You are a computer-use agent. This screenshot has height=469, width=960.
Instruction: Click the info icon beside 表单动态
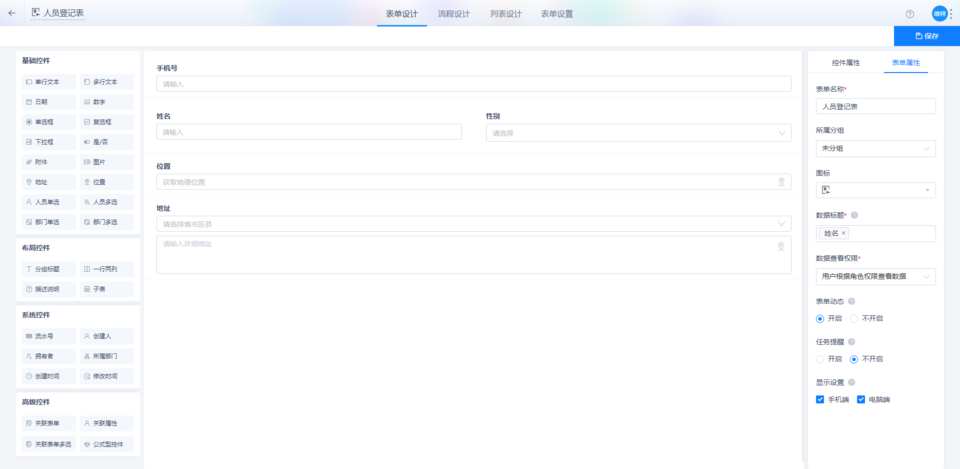(x=852, y=301)
